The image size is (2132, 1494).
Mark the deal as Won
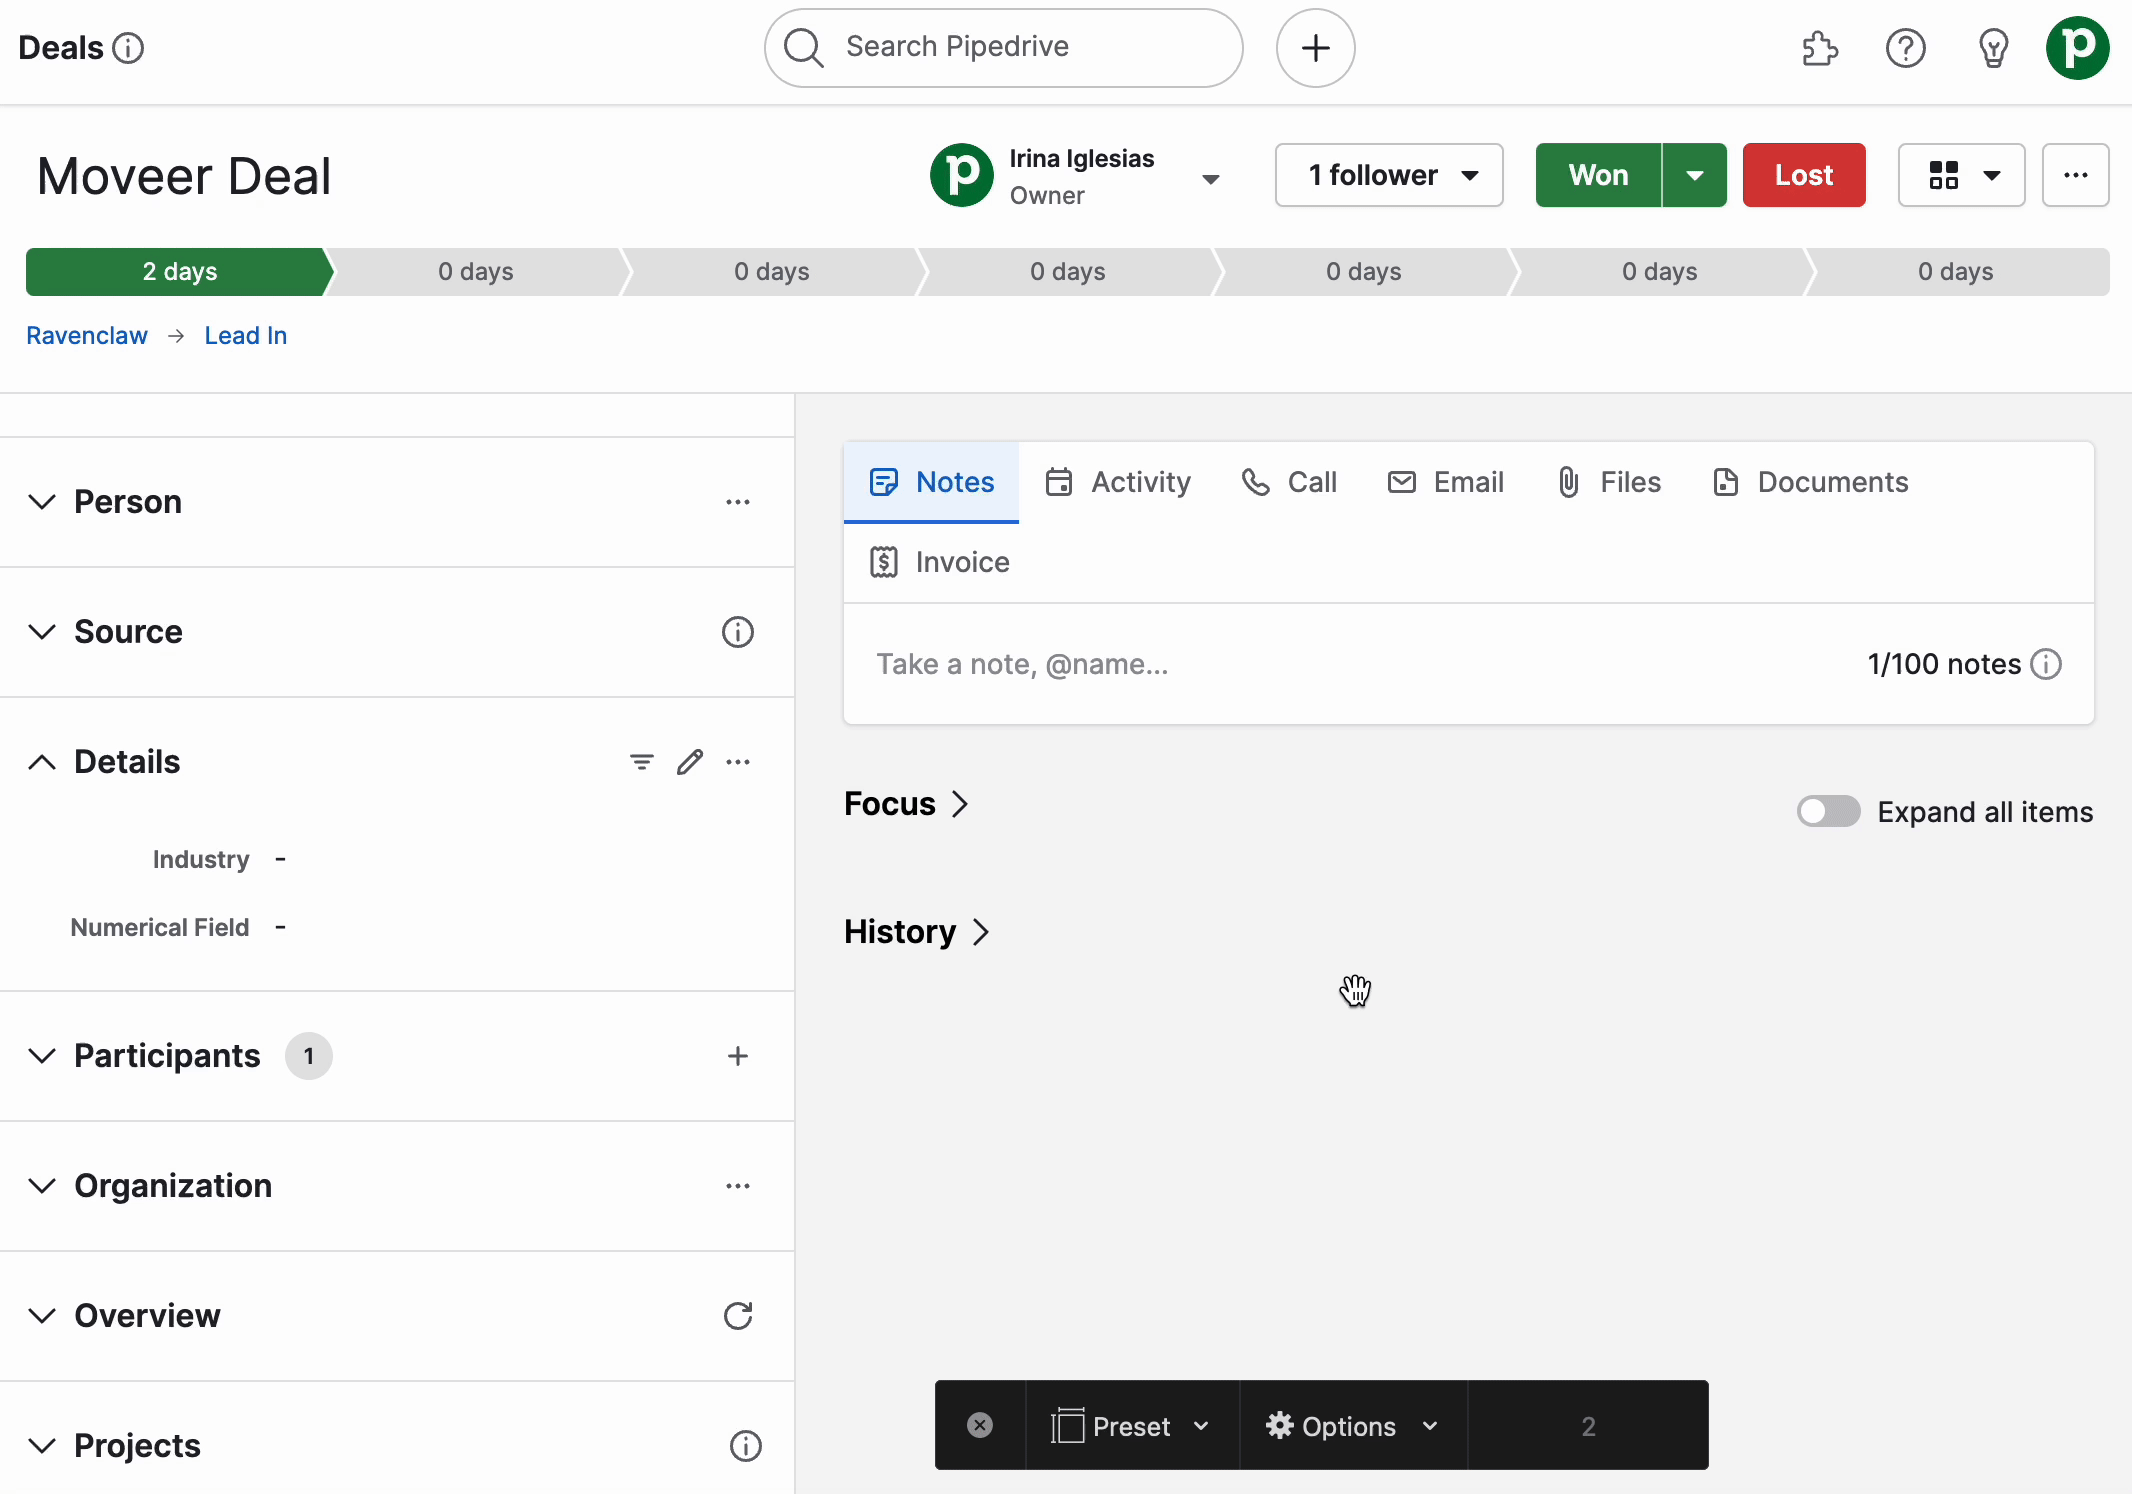click(x=1598, y=175)
